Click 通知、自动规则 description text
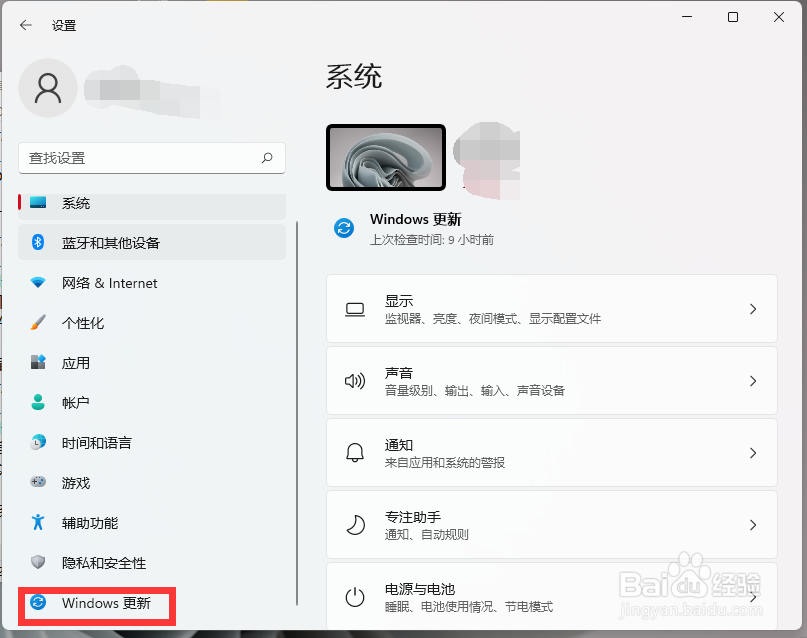The image size is (807, 638). tap(427, 535)
